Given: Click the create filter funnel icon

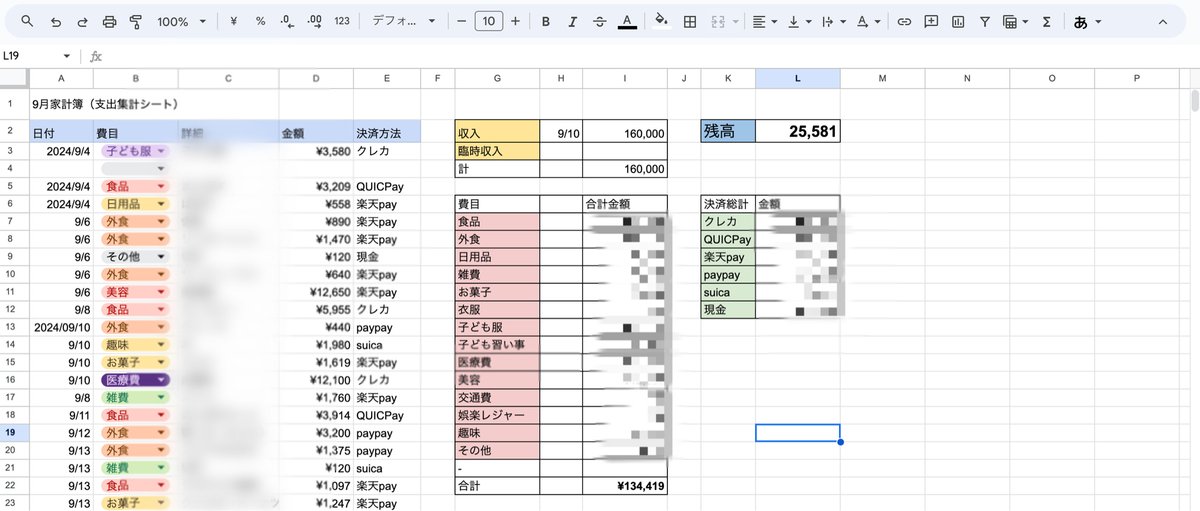Looking at the screenshot, I should point(985,21).
